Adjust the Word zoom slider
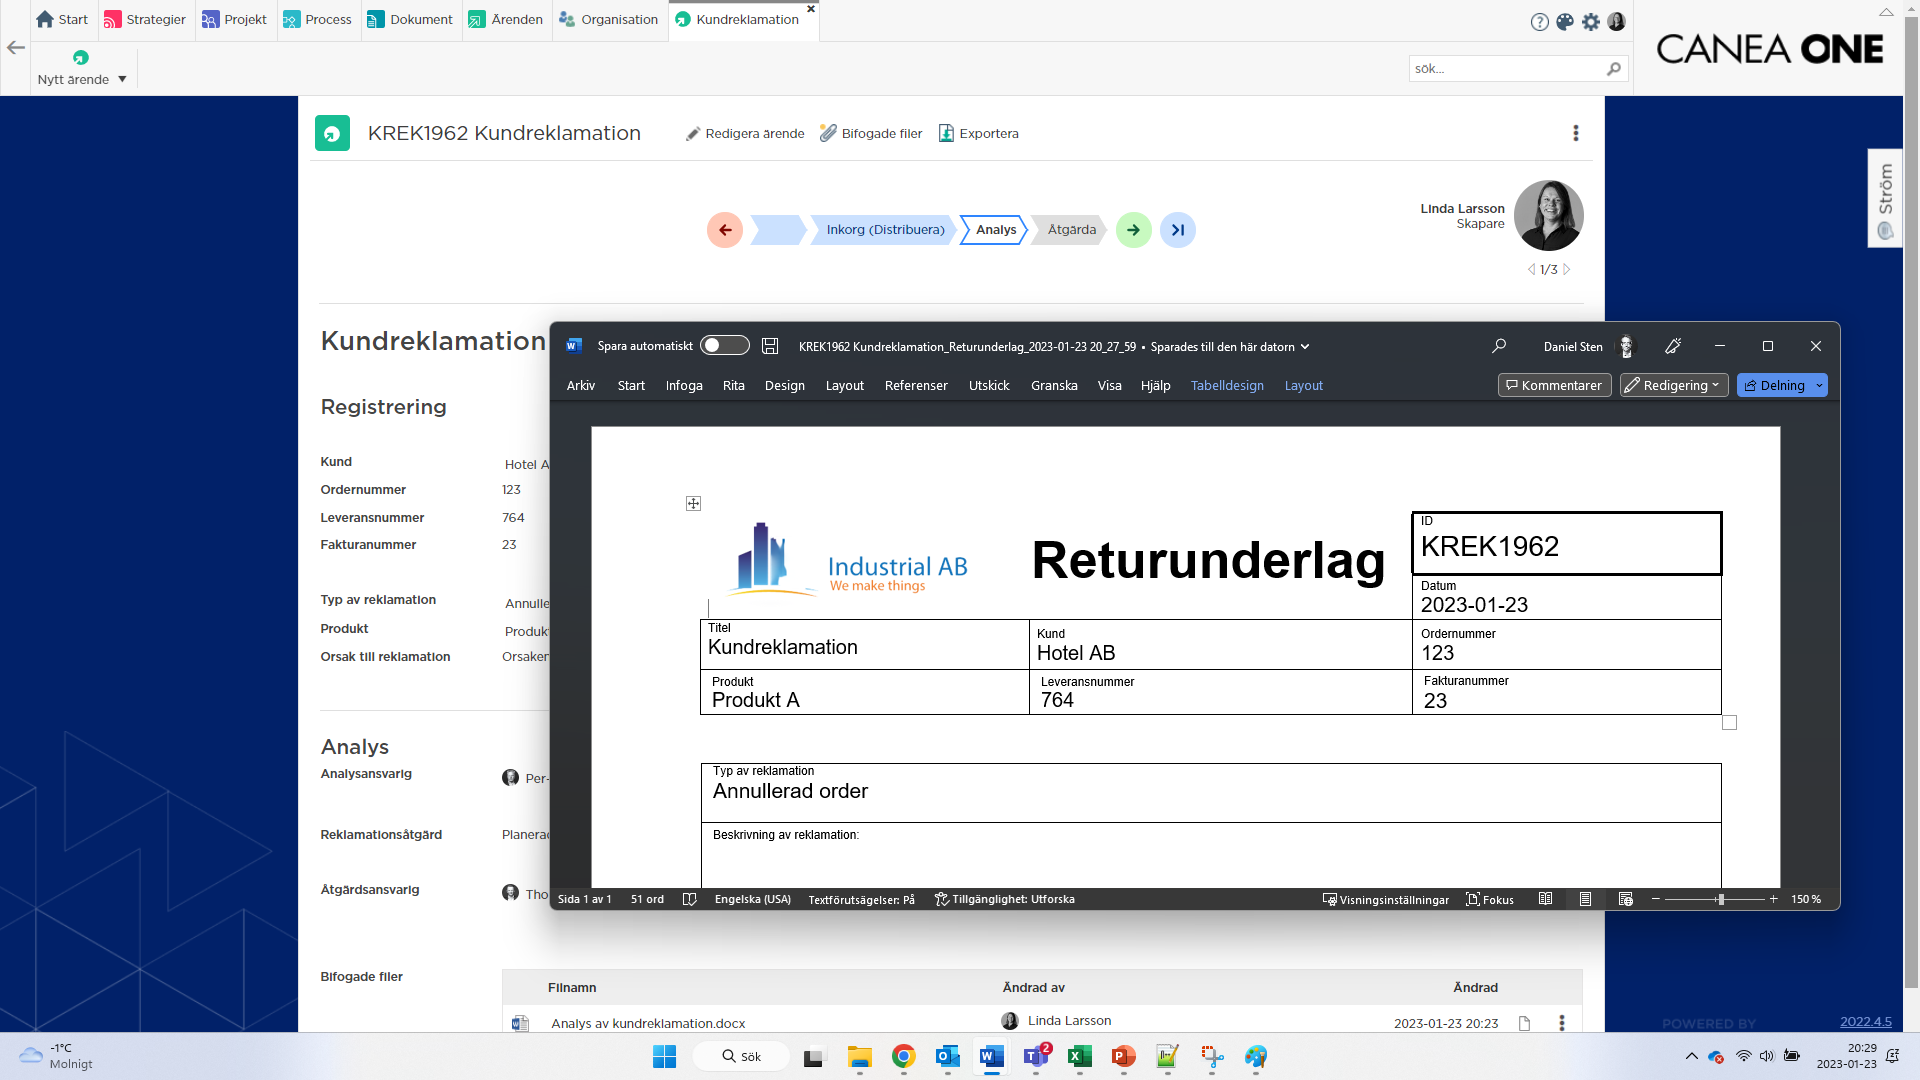The height and width of the screenshot is (1080, 1920). tap(1720, 900)
